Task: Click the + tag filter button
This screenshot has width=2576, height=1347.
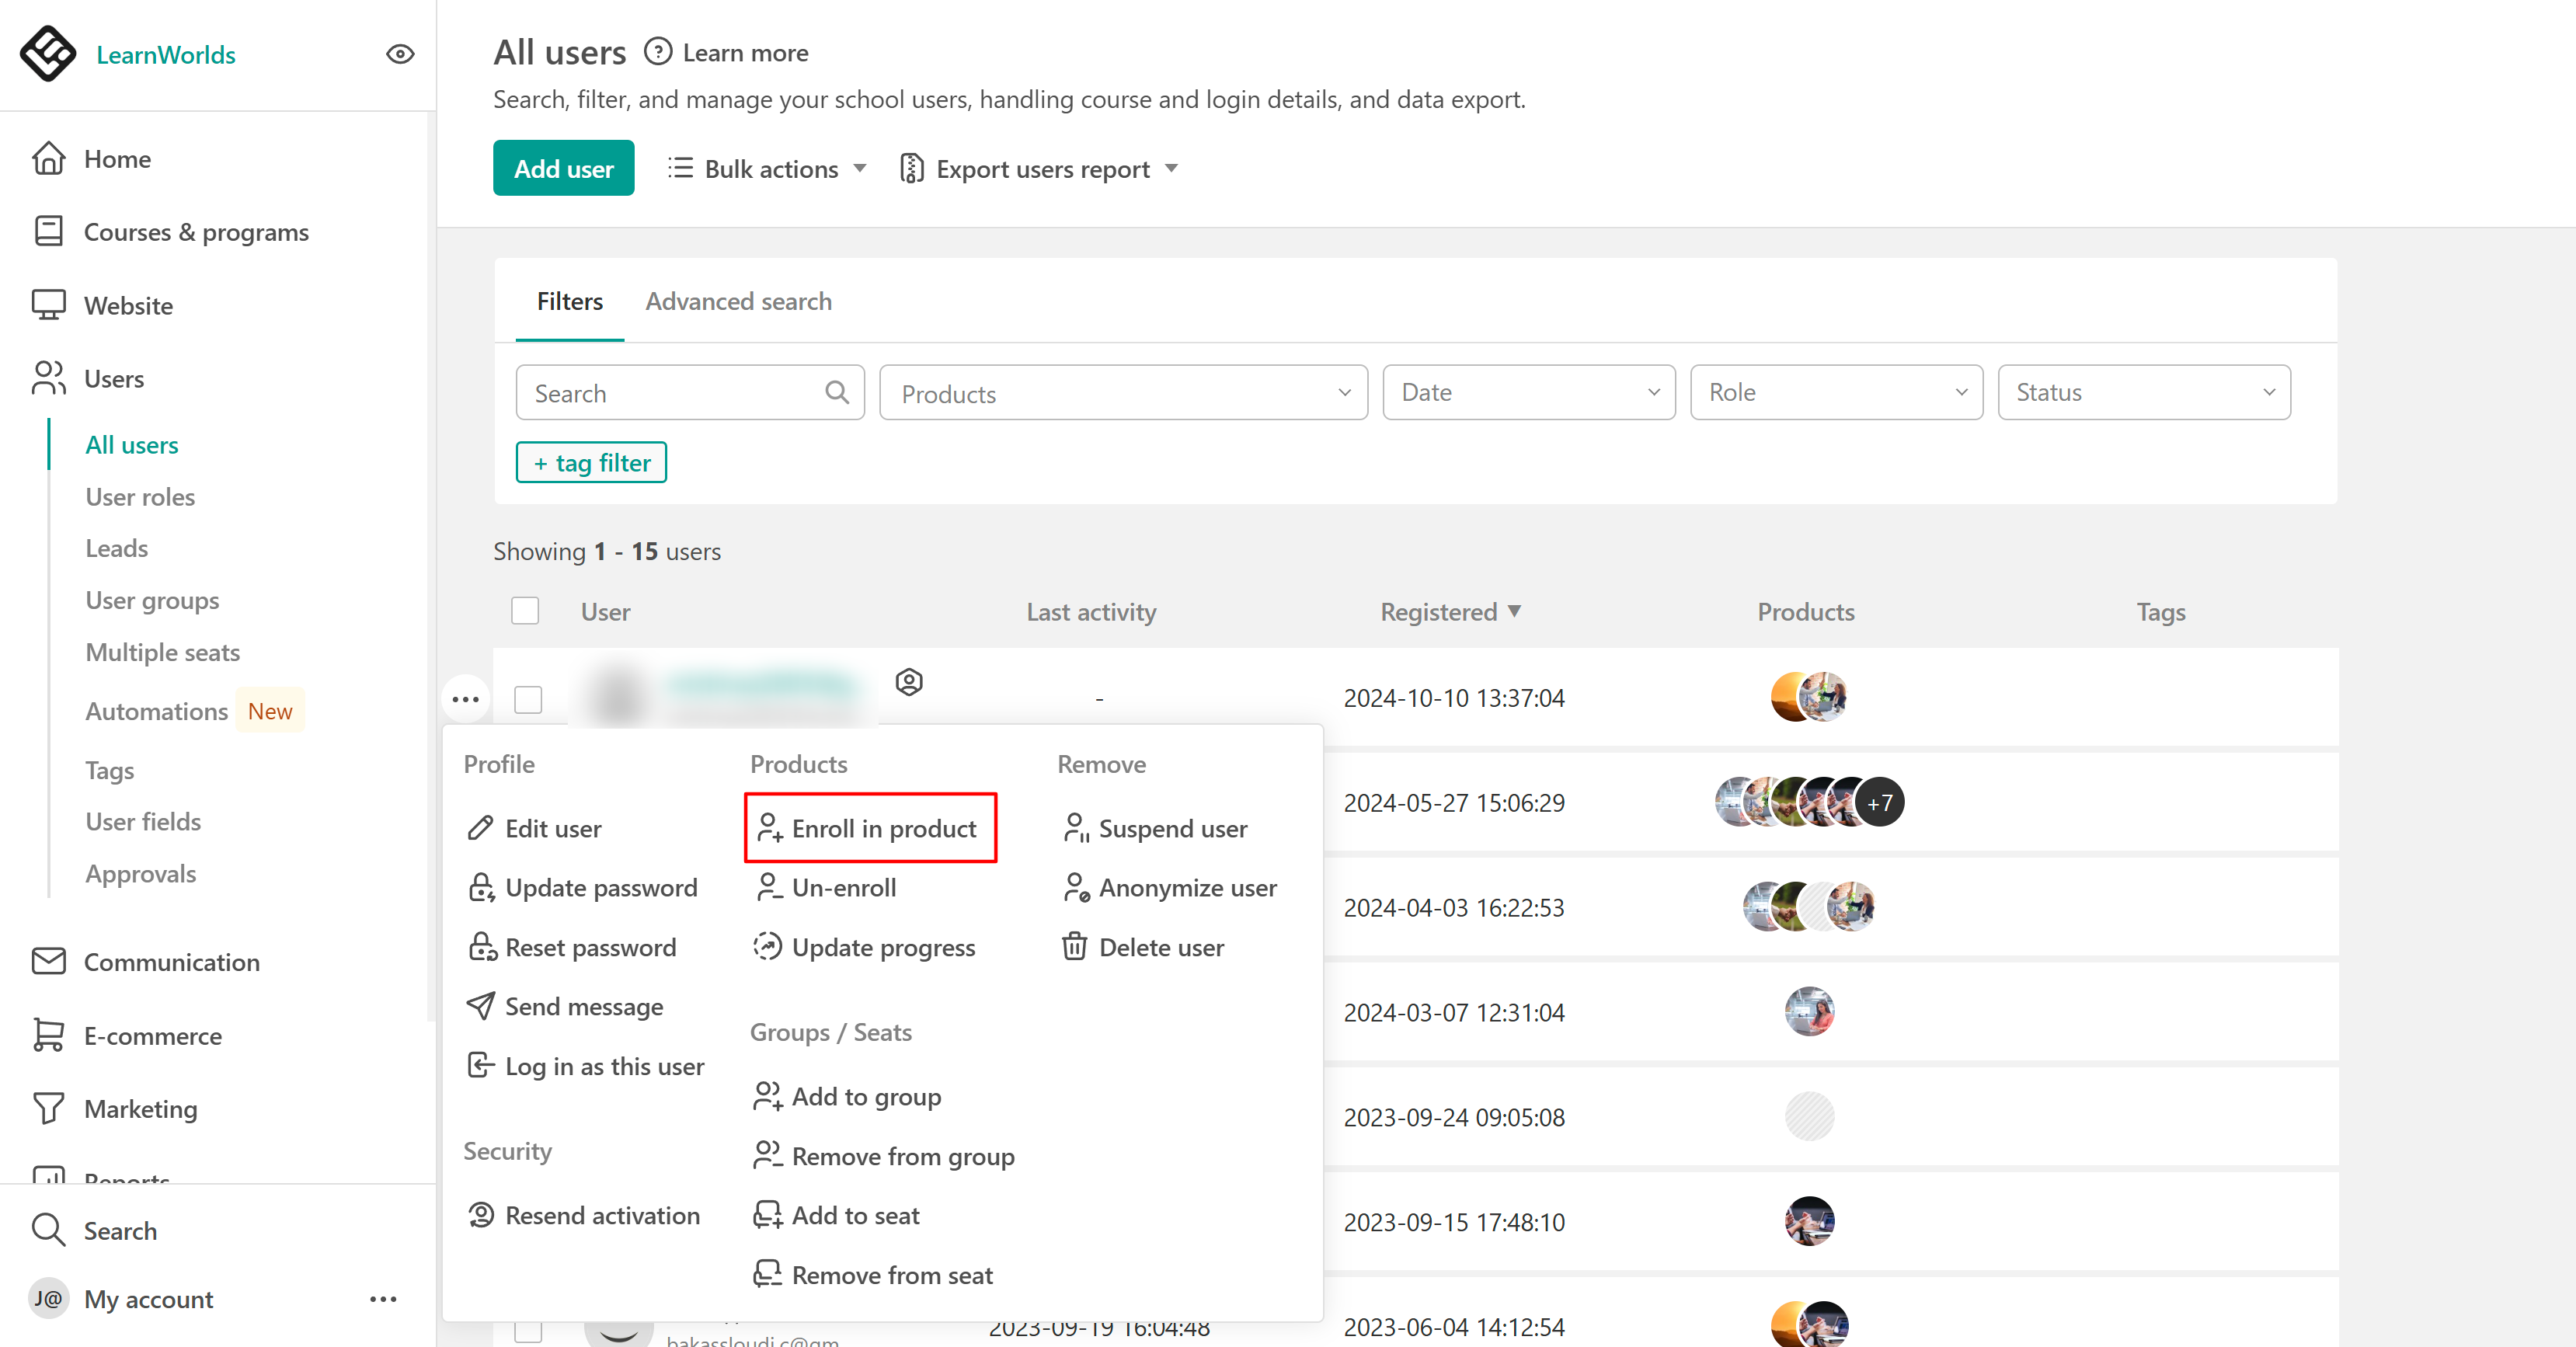Action: pos(591,463)
